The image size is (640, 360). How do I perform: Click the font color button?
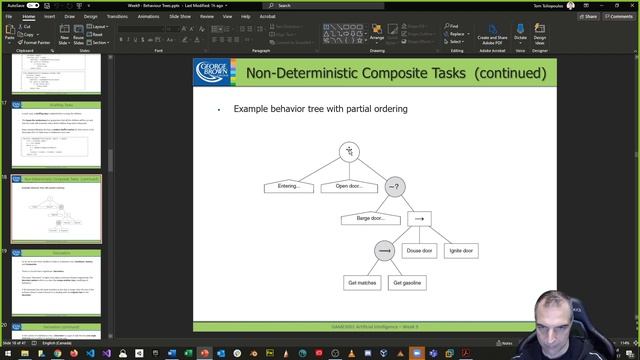tap(197, 40)
